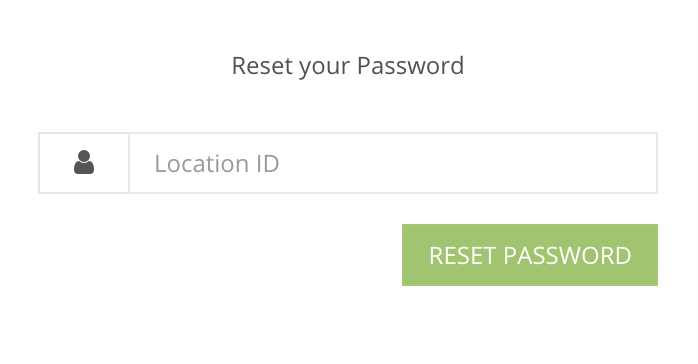This screenshot has width=698, height=364.
Task: Focus the Location ID input field
Action: click(393, 163)
